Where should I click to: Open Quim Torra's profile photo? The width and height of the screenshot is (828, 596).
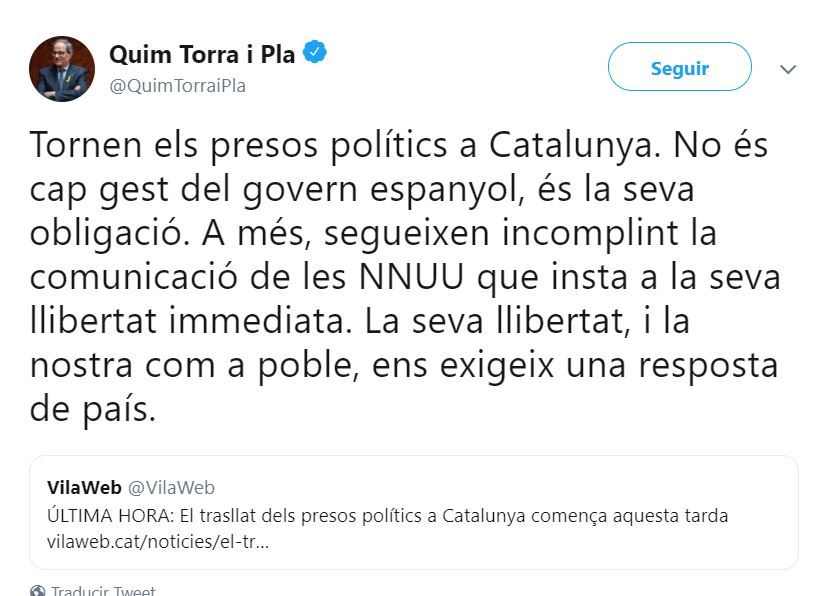click(x=62, y=69)
